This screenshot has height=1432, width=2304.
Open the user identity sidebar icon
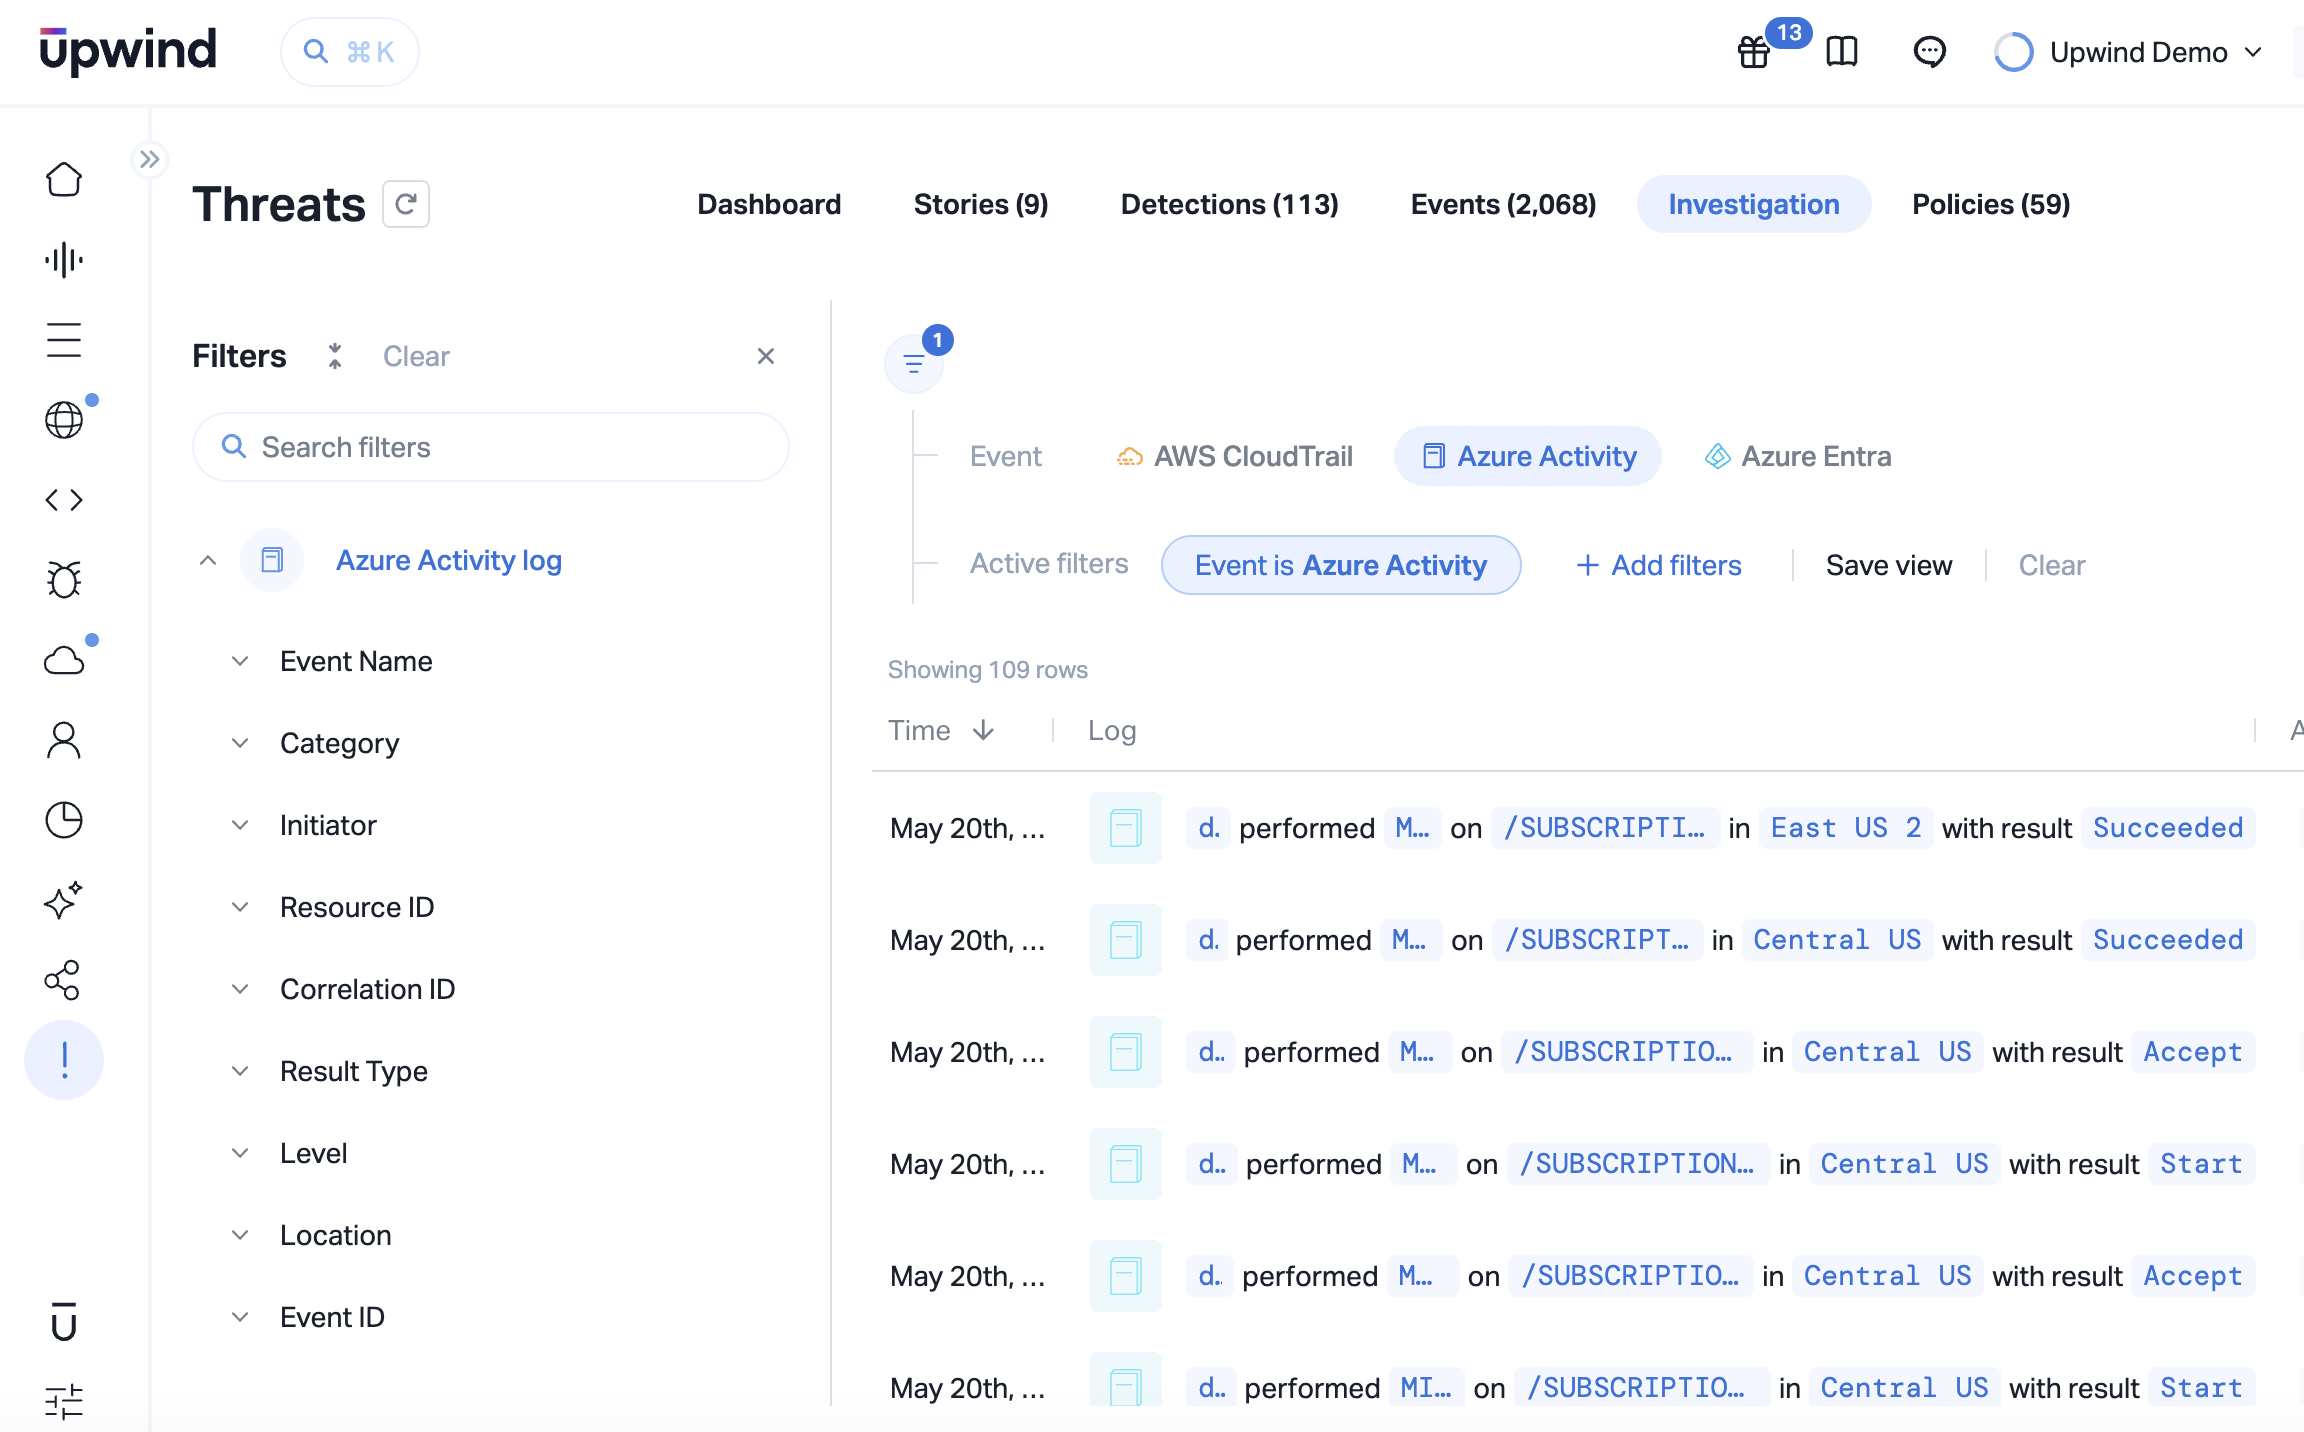[x=64, y=740]
